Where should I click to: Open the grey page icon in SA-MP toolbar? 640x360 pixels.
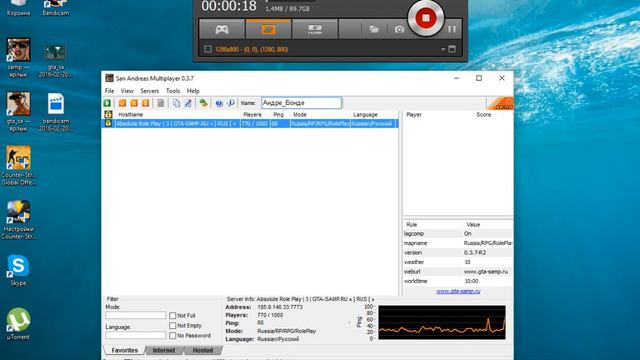coord(161,103)
